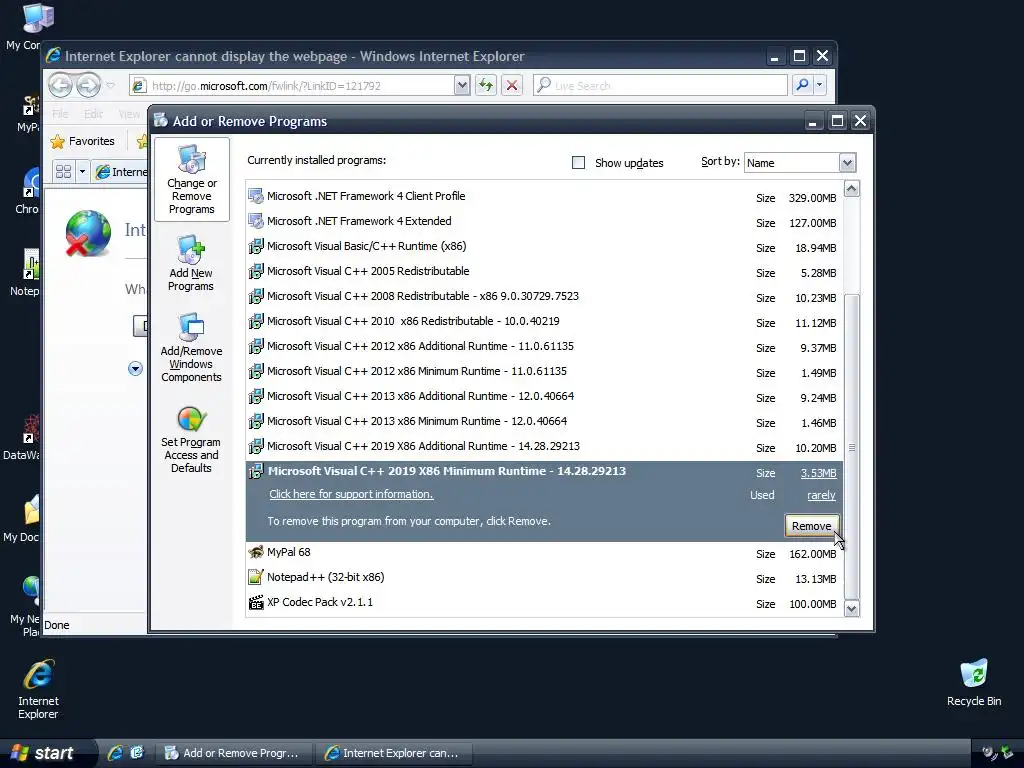This screenshot has width=1024, height=768.
Task: Tick the Show updates checkbox
Action: pyautogui.click(x=579, y=163)
